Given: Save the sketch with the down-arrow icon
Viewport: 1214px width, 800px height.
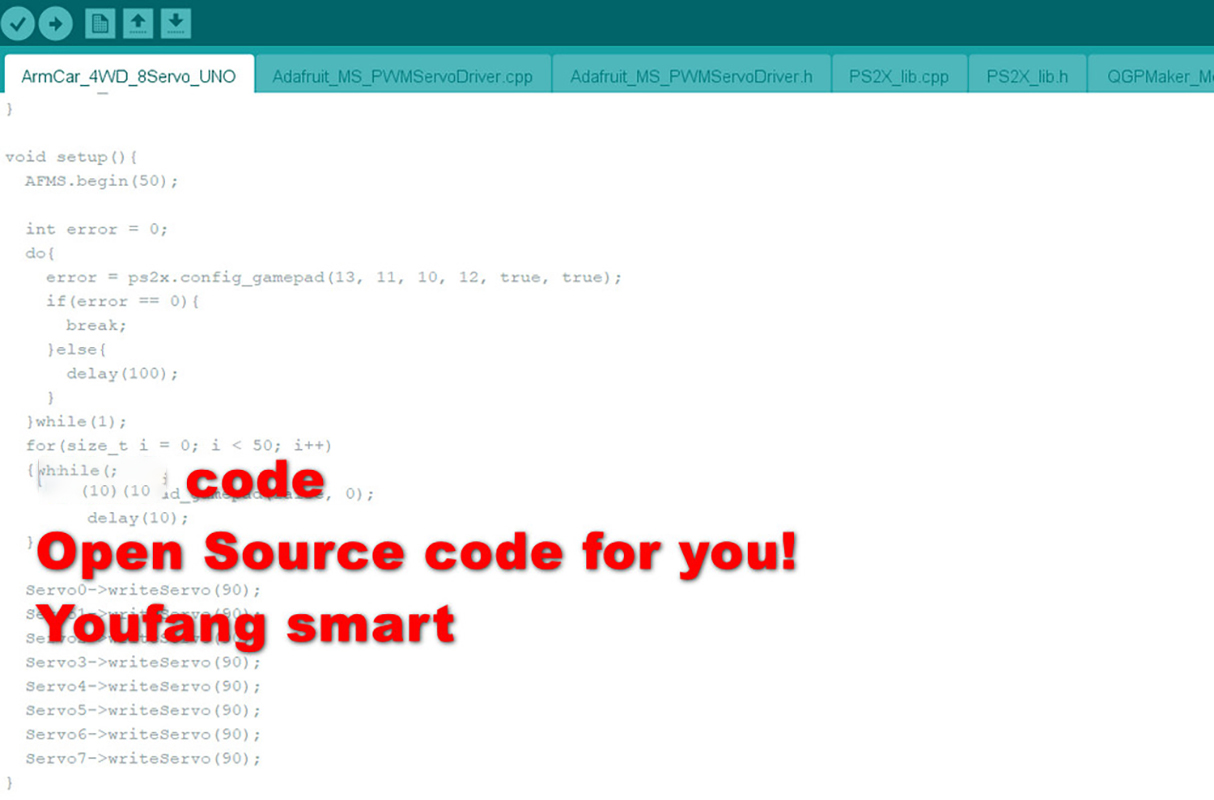Looking at the screenshot, I should point(175,22).
